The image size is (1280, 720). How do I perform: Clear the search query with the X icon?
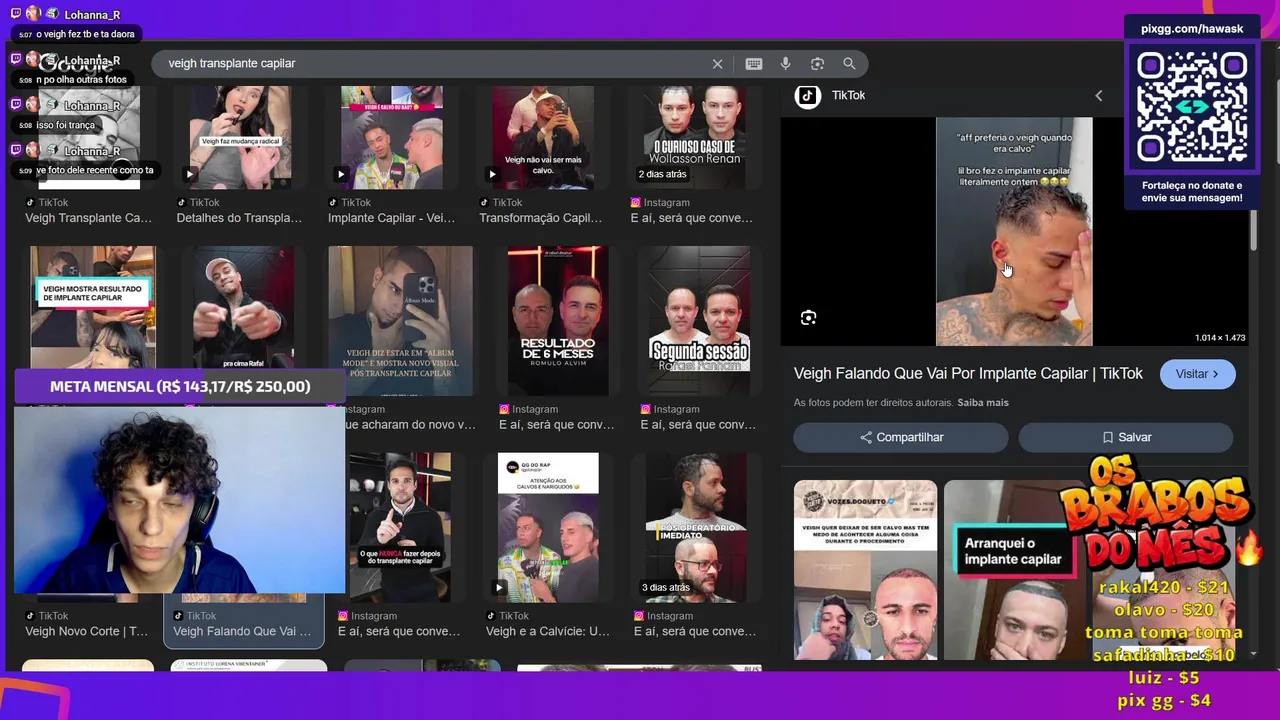coord(717,64)
